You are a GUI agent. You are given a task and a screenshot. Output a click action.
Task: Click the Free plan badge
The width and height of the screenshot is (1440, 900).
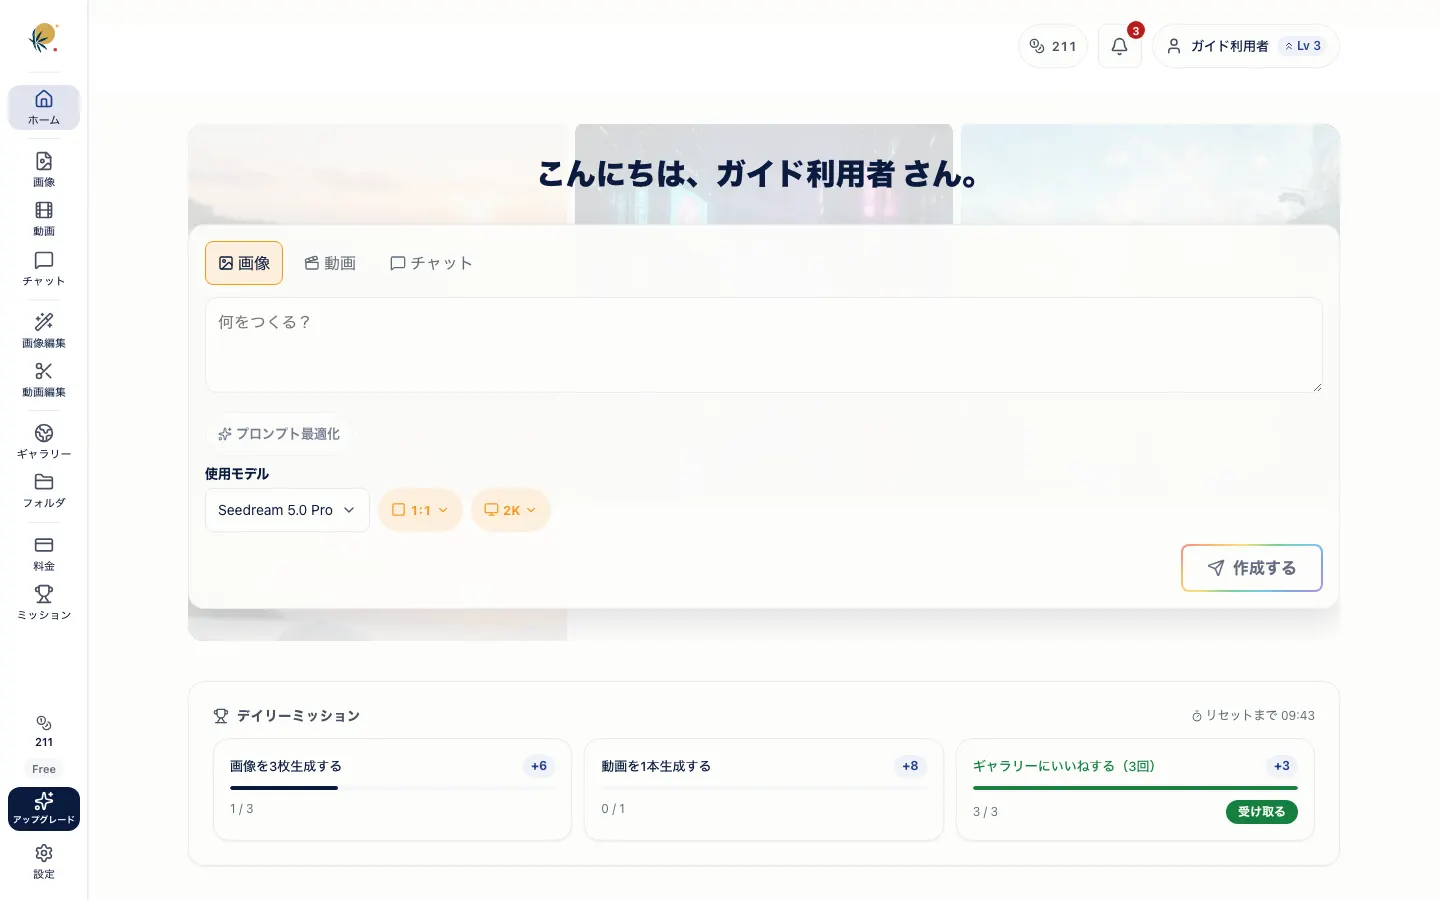point(44,769)
